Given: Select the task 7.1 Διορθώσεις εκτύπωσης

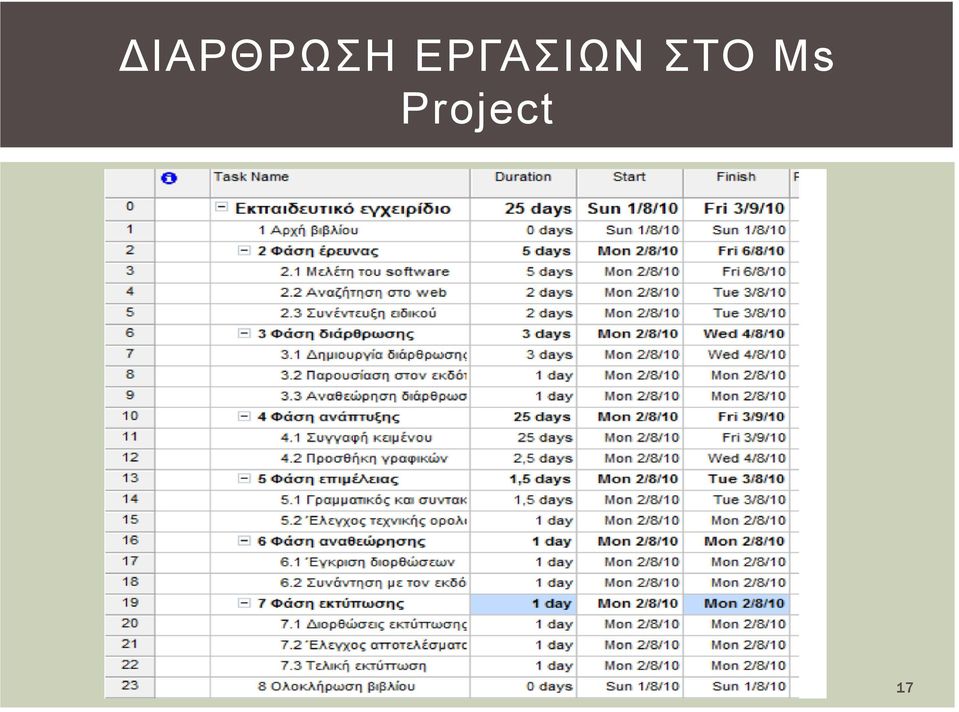Looking at the screenshot, I should (374, 625).
